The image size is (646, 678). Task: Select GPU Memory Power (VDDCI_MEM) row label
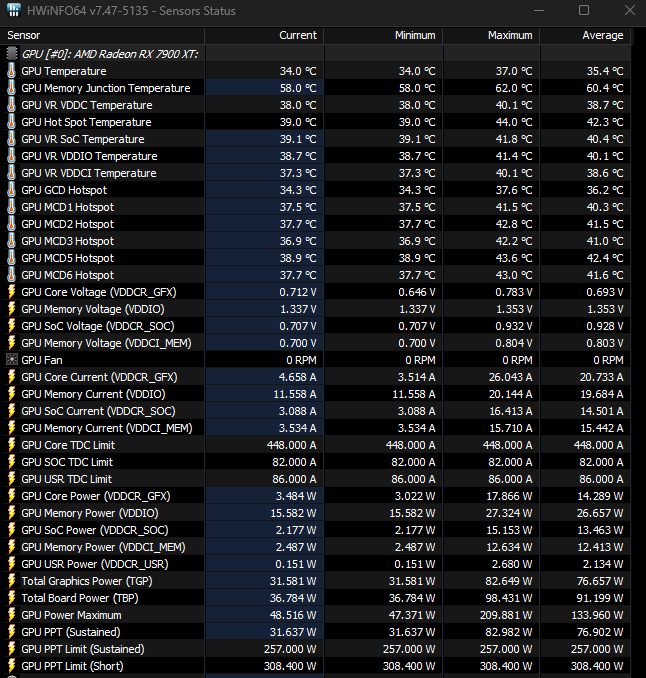[103, 547]
